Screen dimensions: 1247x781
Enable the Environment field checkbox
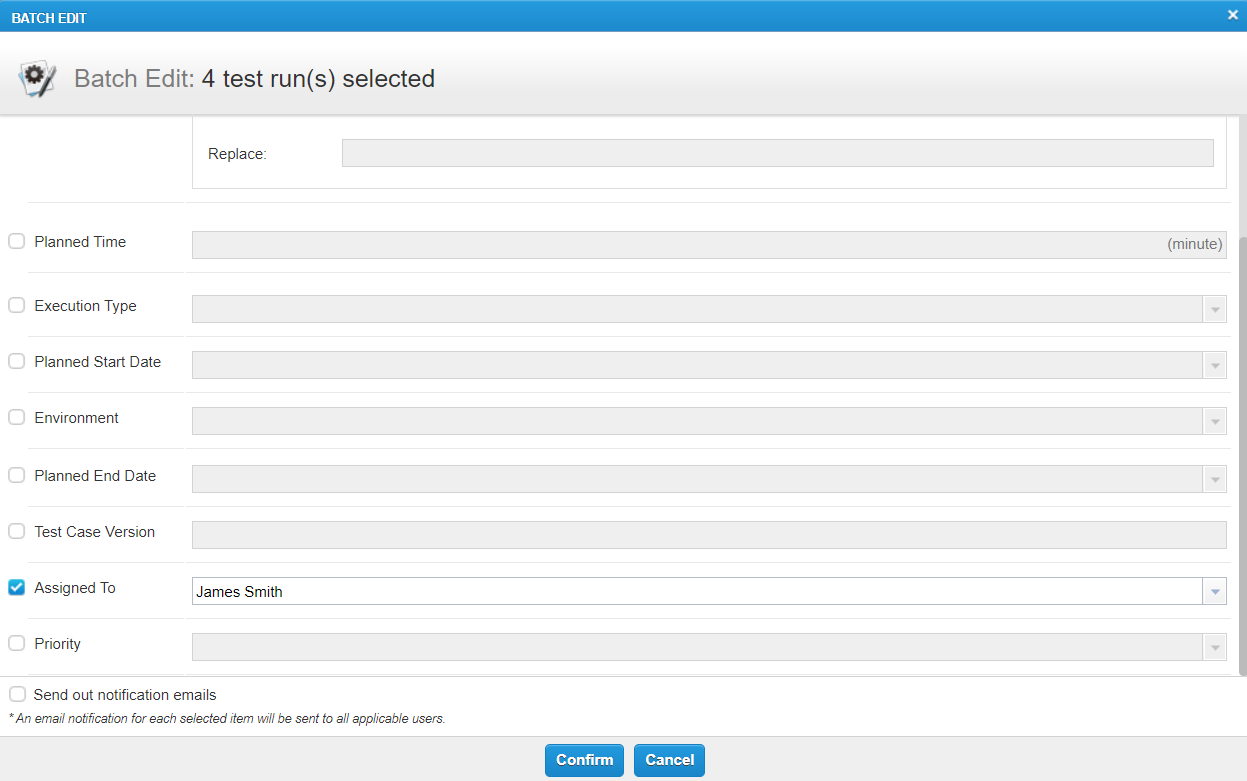[17, 417]
